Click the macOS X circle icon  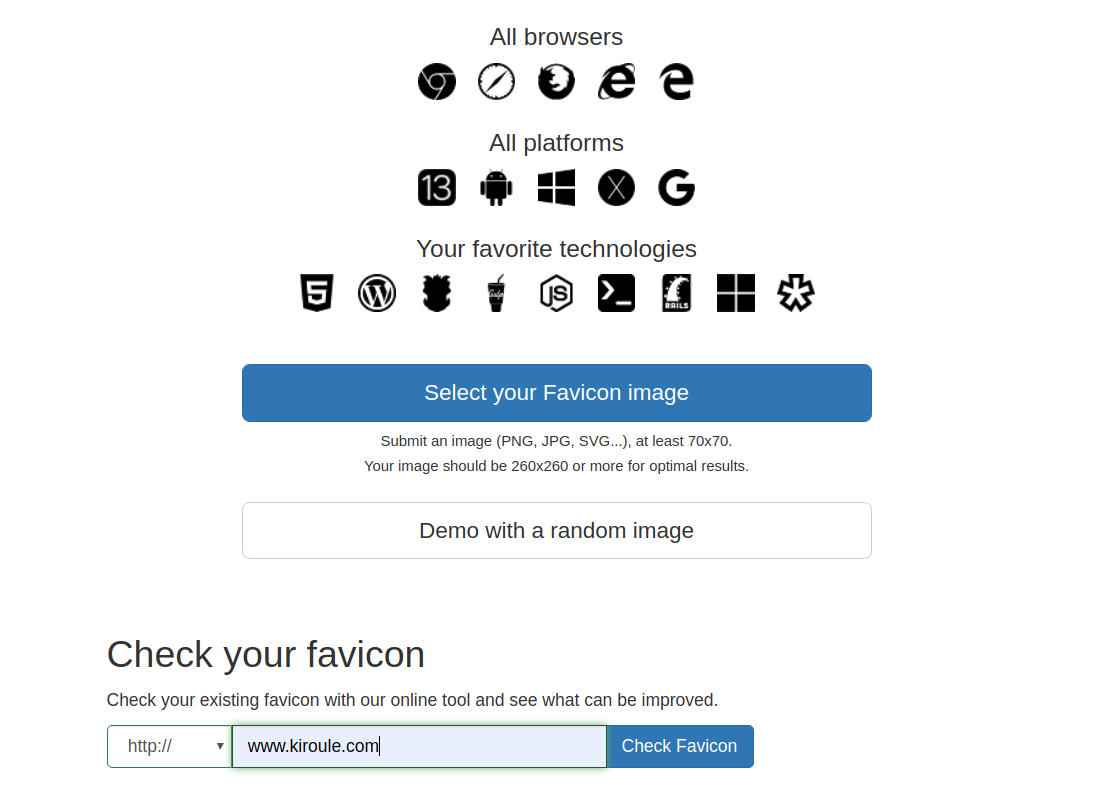click(616, 187)
